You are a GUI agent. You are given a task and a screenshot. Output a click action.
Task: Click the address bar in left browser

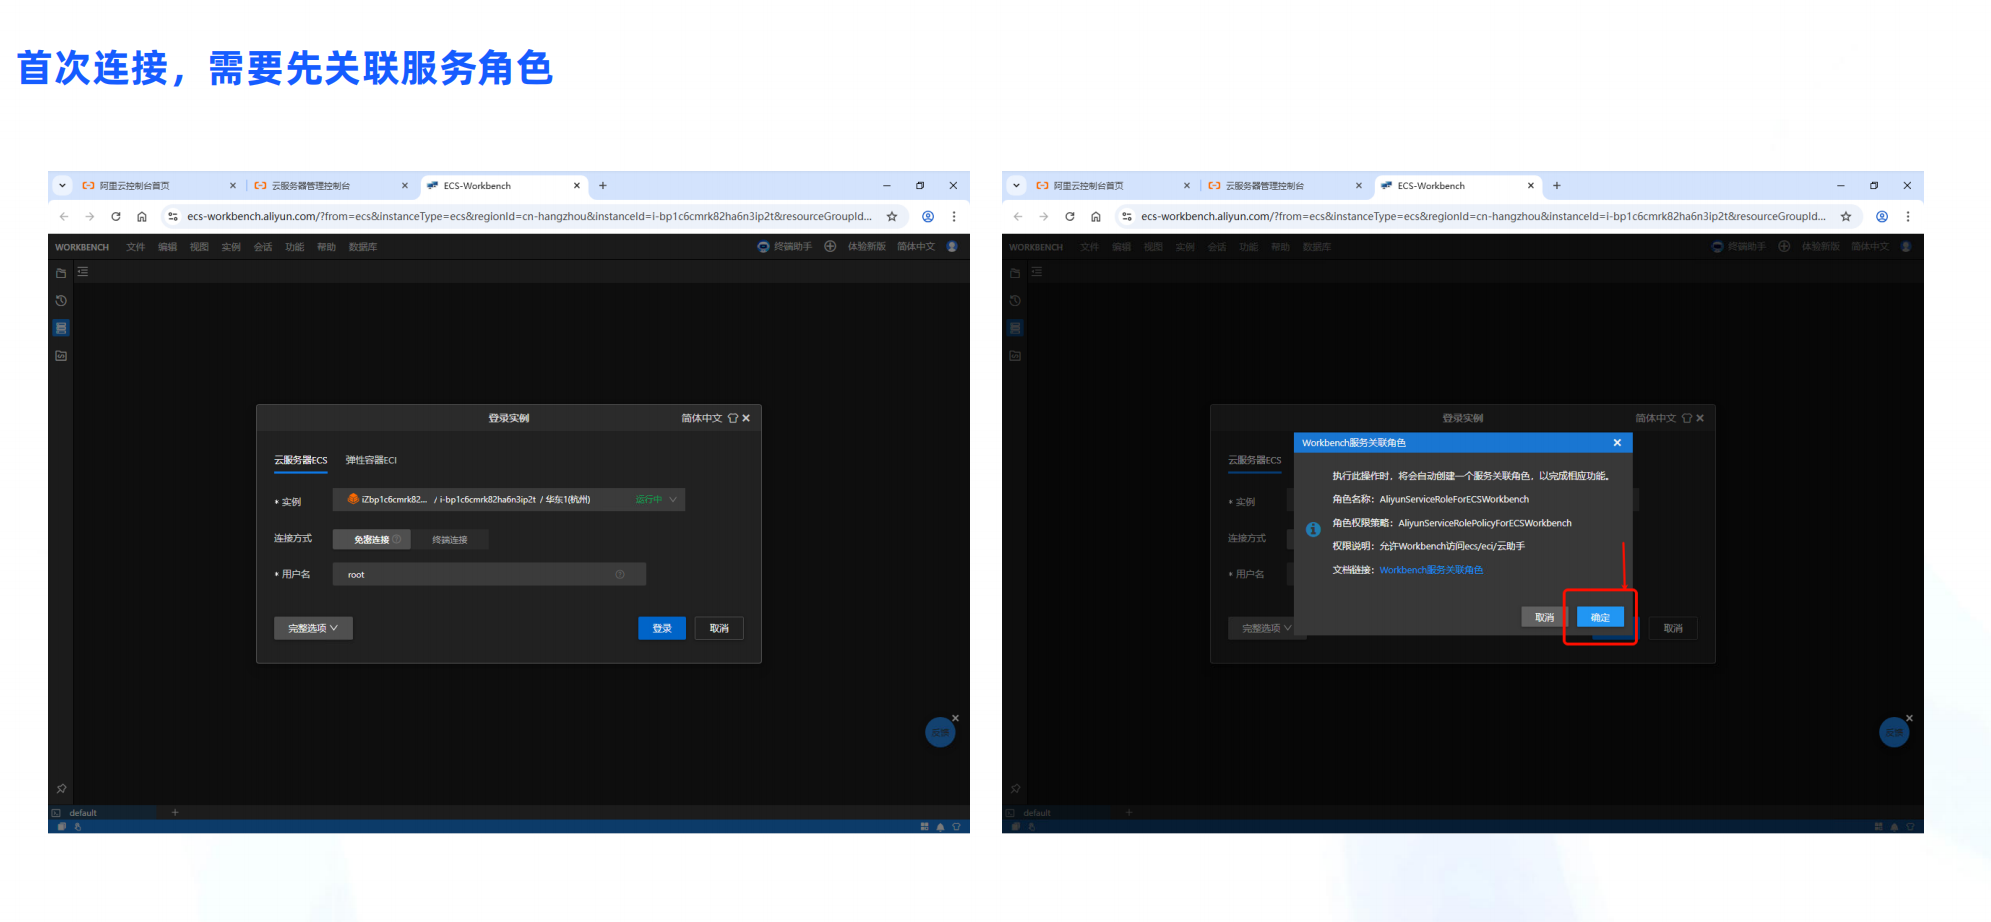click(x=528, y=216)
